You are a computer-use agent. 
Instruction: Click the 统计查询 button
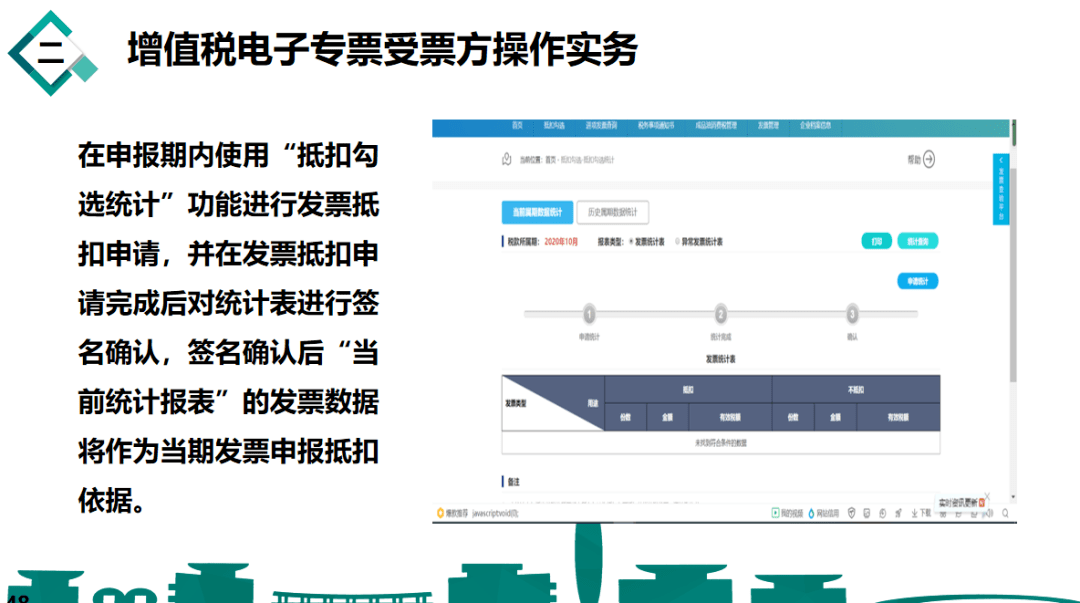point(917,242)
